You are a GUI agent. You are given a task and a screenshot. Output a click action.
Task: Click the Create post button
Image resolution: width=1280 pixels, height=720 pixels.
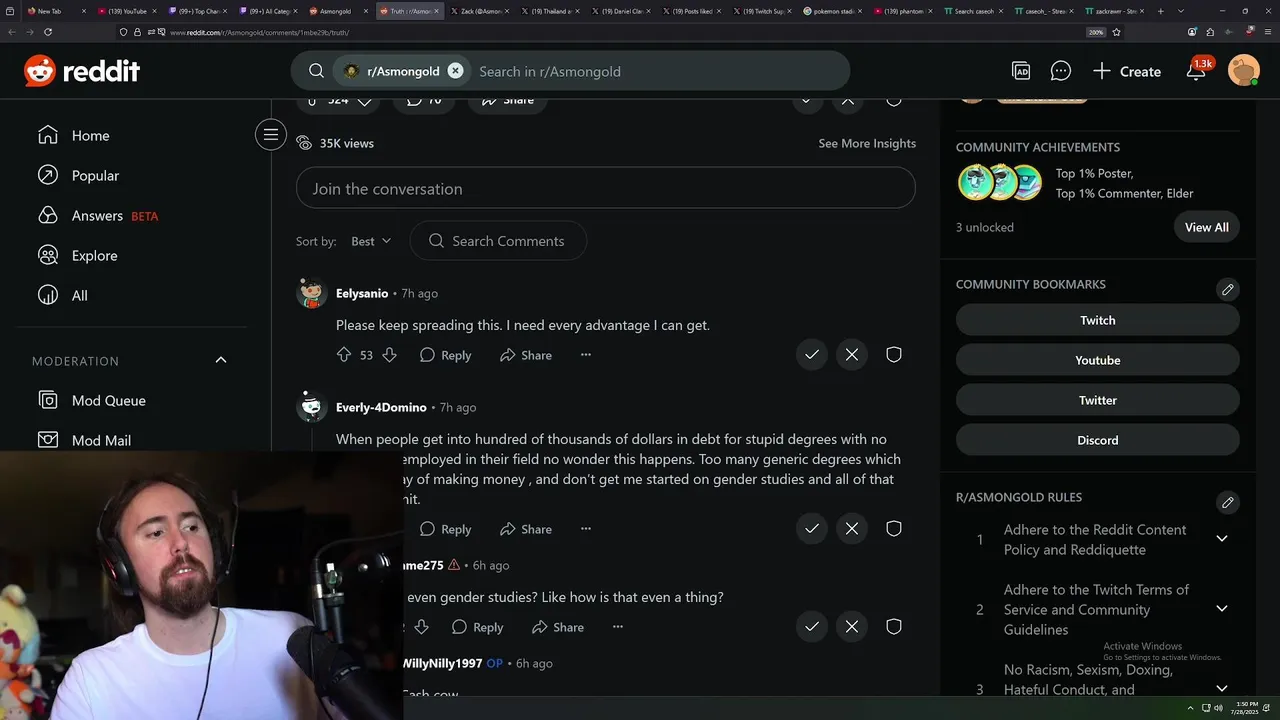coord(1127,71)
